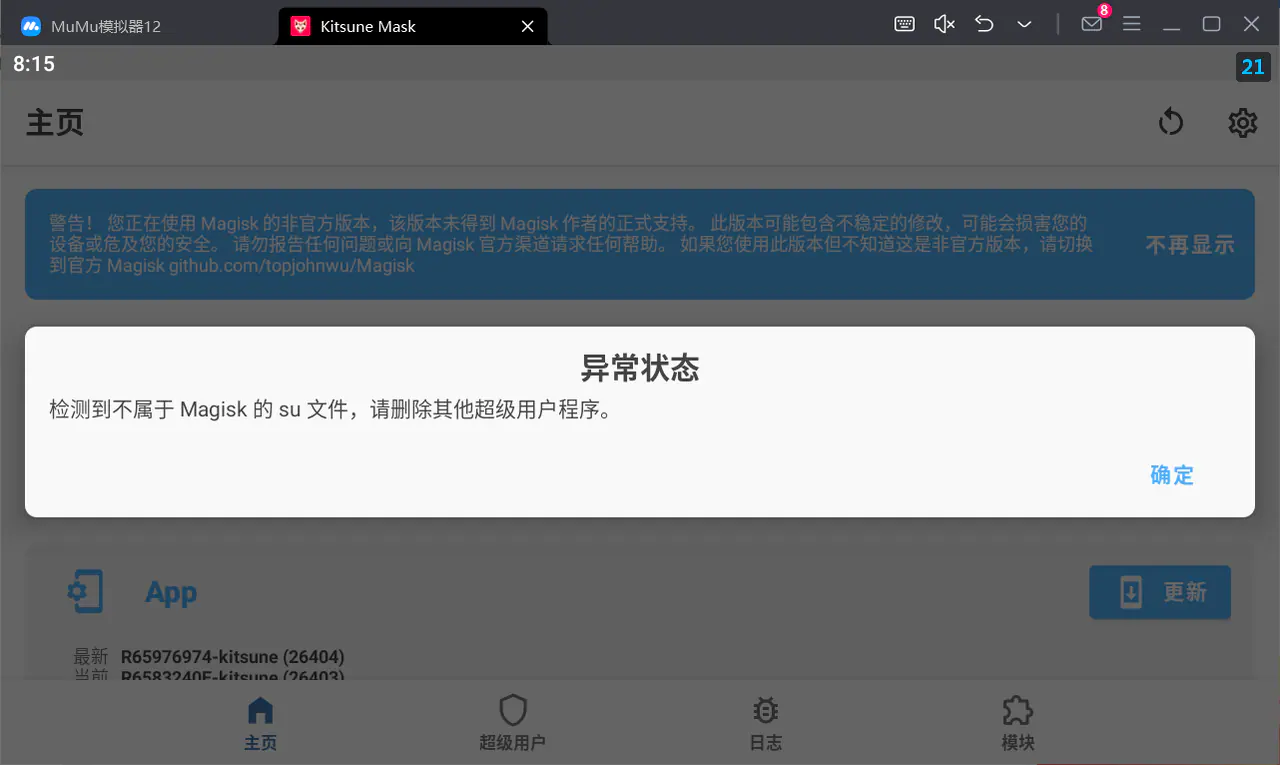
Task: Click the Kitsune Mask tab icon
Action: click(x=300, y=26)
